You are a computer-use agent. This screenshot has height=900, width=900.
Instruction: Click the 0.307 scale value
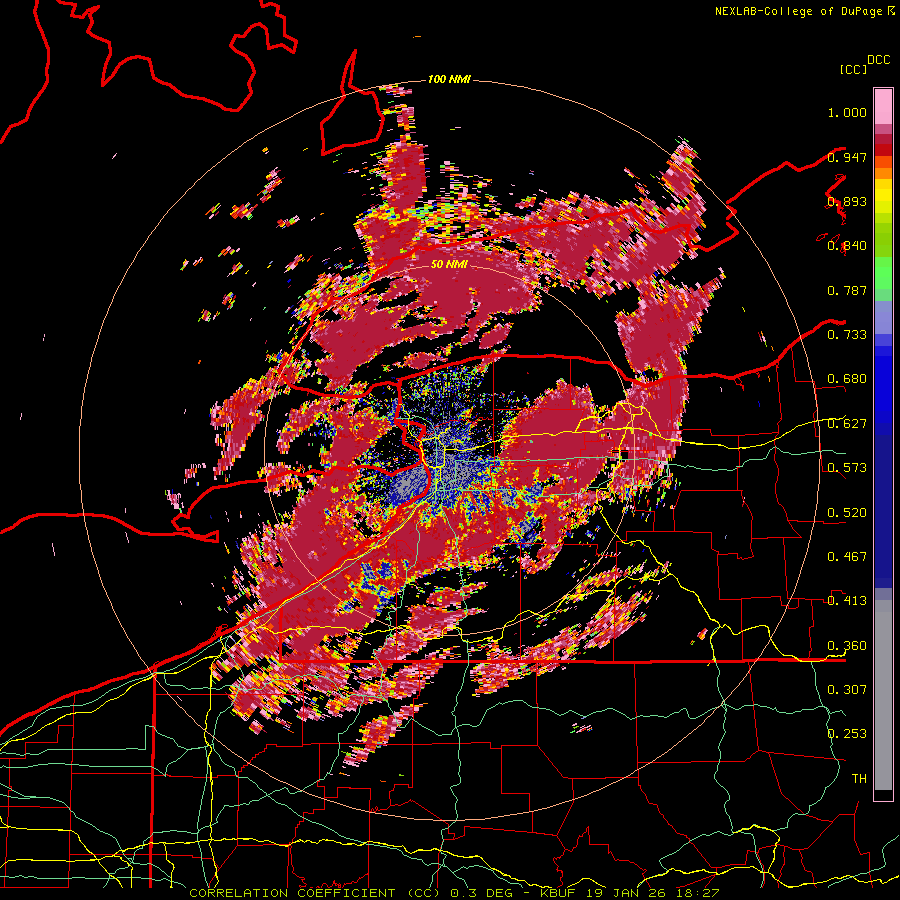847,690
